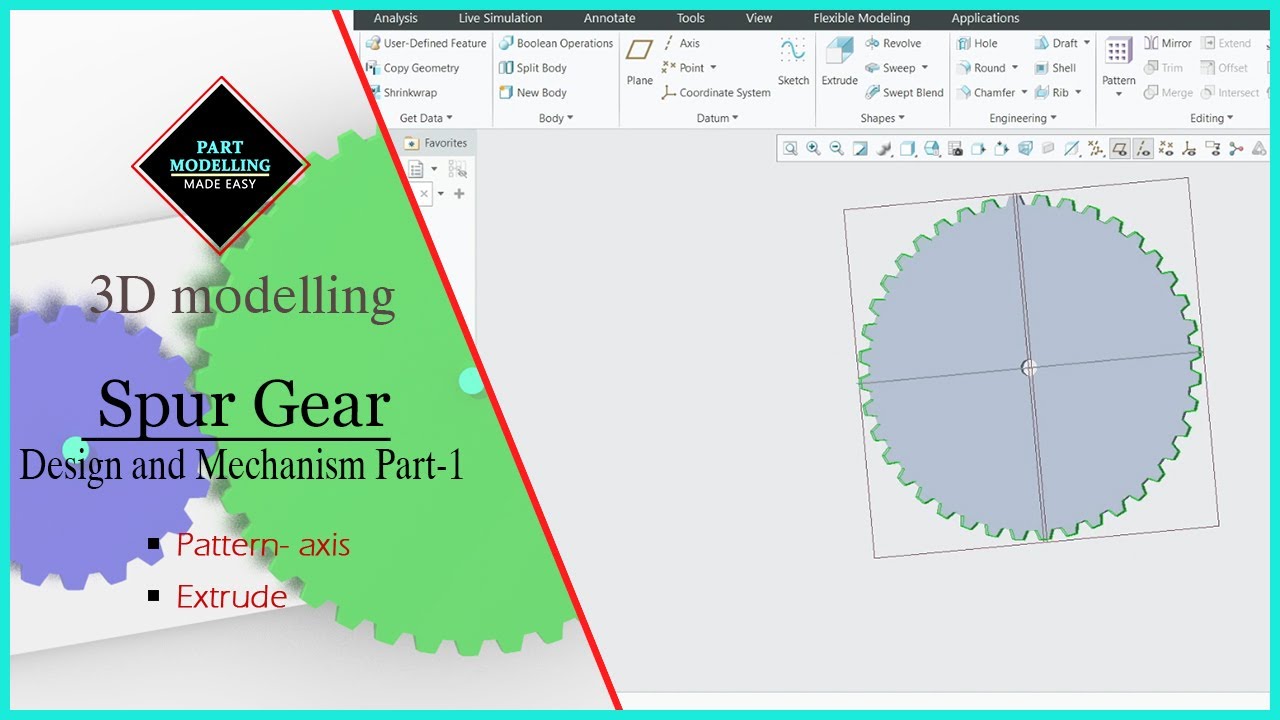Switch to the Tools tab
The height and width of the screenshot is (720, 1280).
pos(691,18)
